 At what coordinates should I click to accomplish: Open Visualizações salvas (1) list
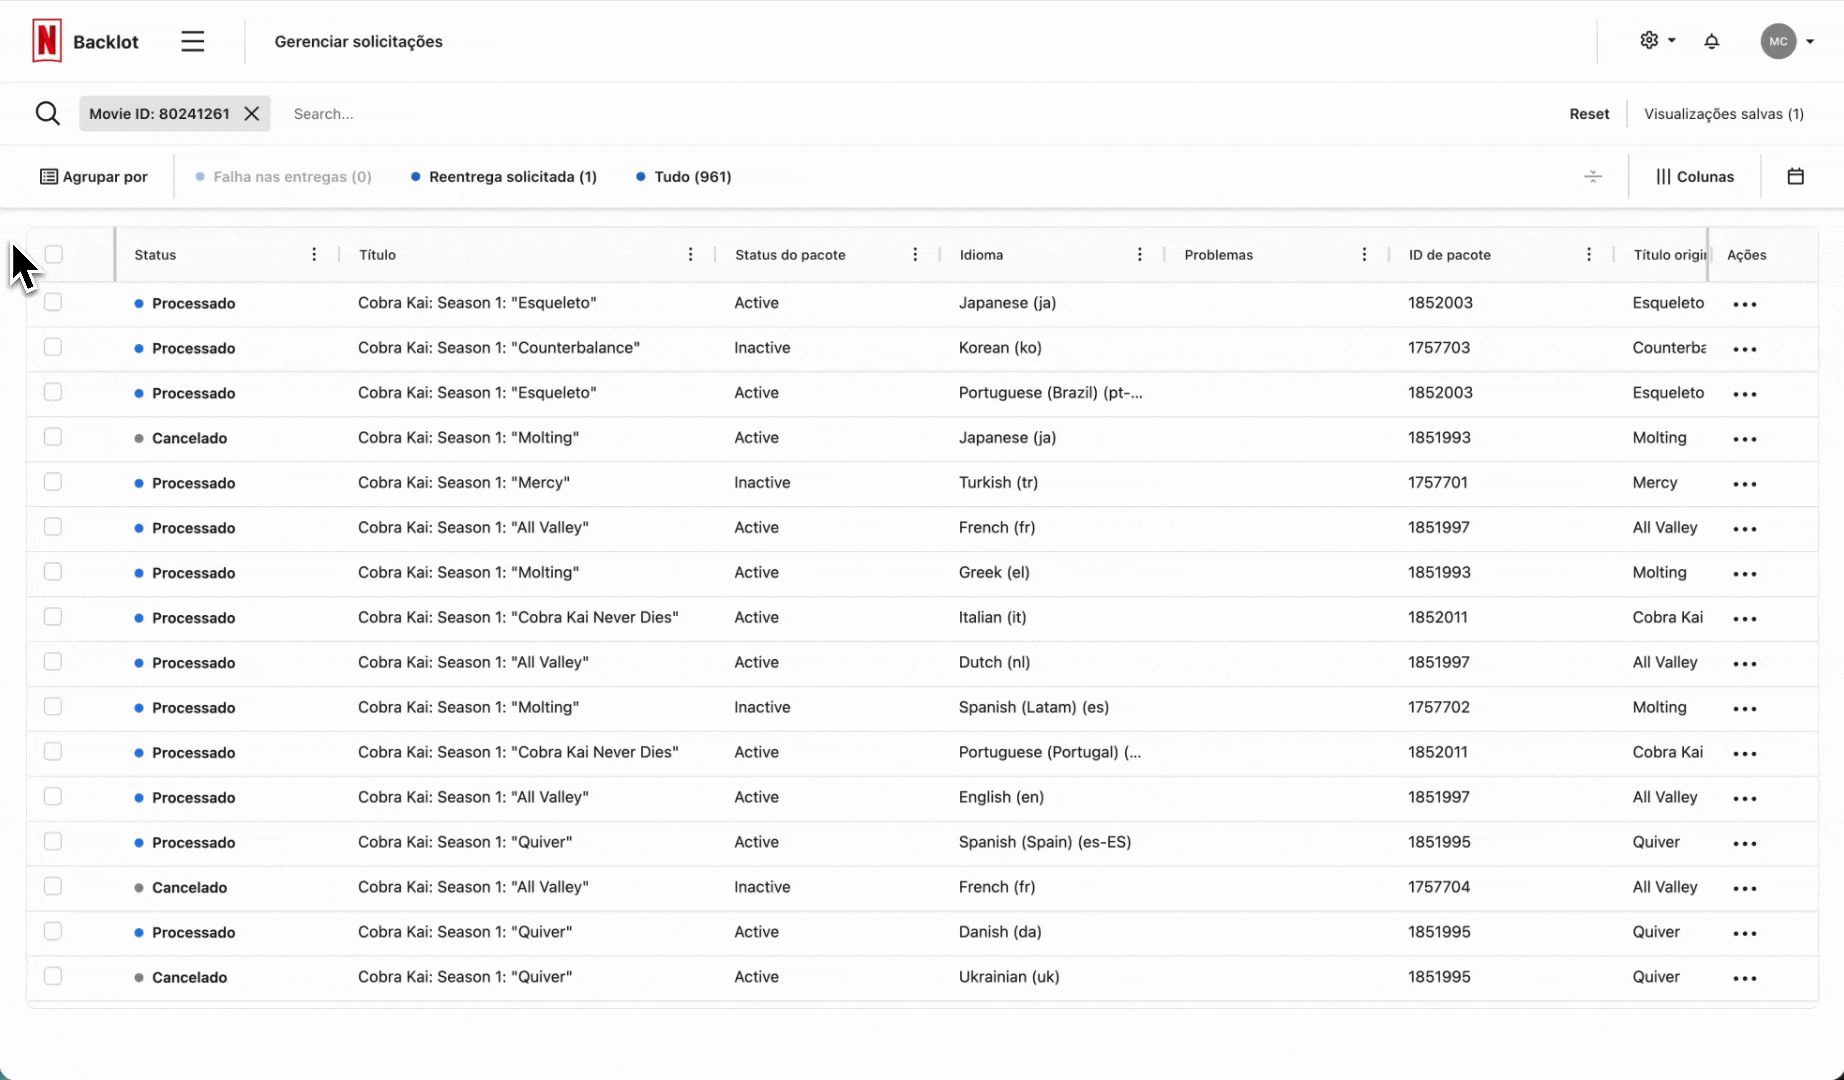1723,114
